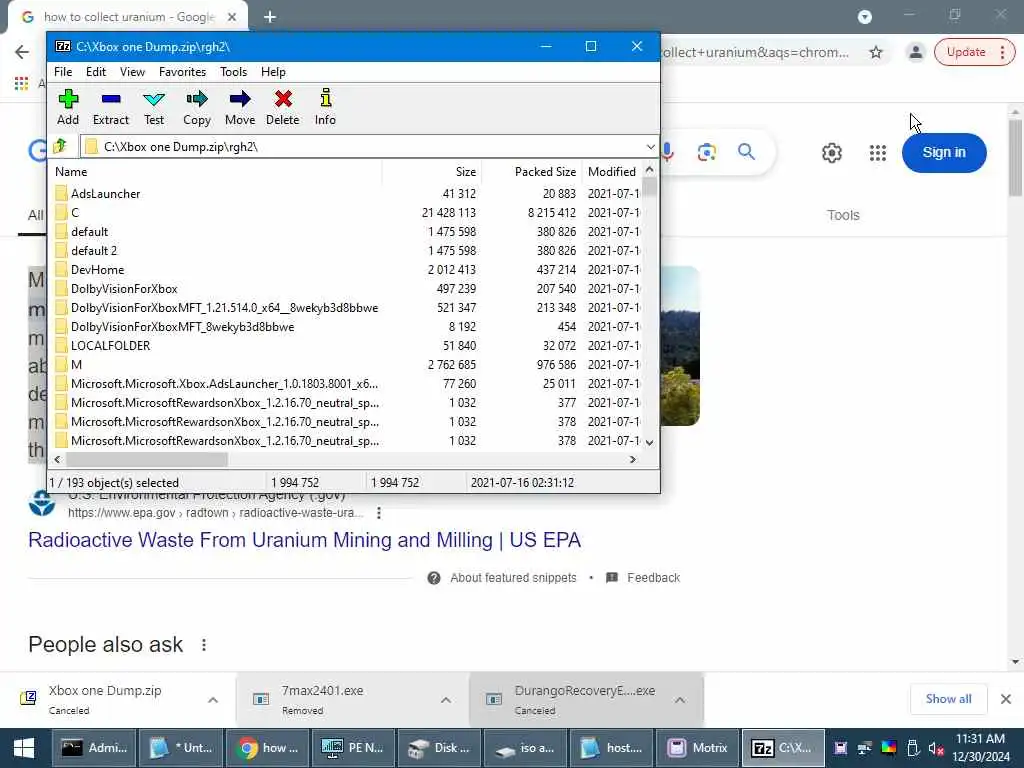Screen dimensions: 1024x768
Task: Close the 'how to collect uranium' tab
Action: [232, 17]
